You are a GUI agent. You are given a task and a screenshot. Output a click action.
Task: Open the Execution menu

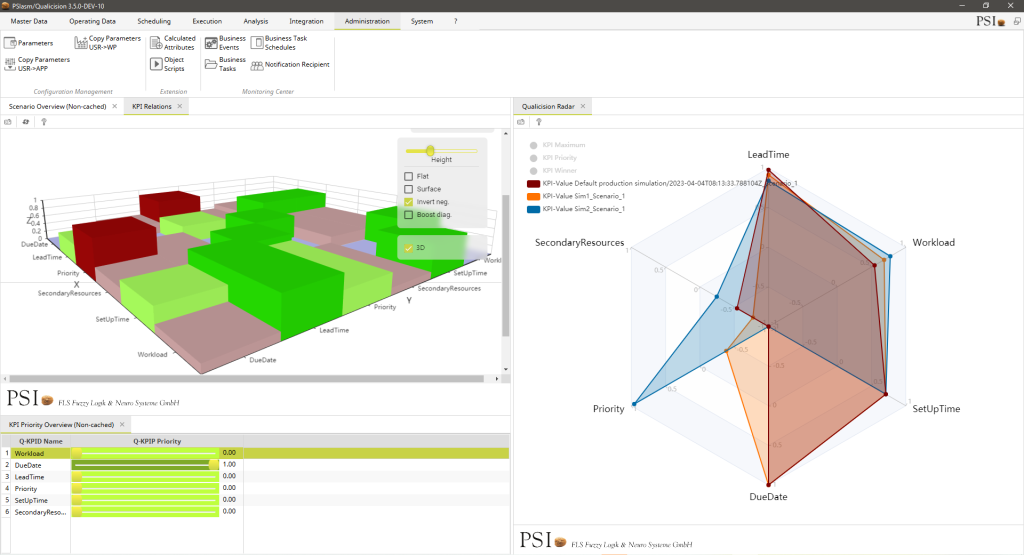[x=207, y=22]
